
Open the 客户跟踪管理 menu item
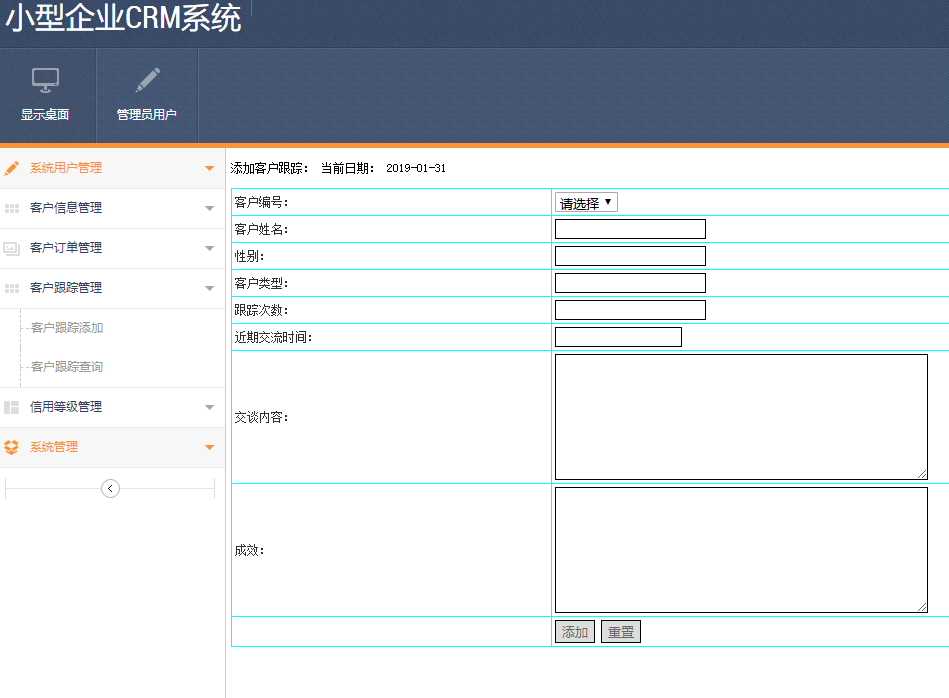click(x=113, y=288)
